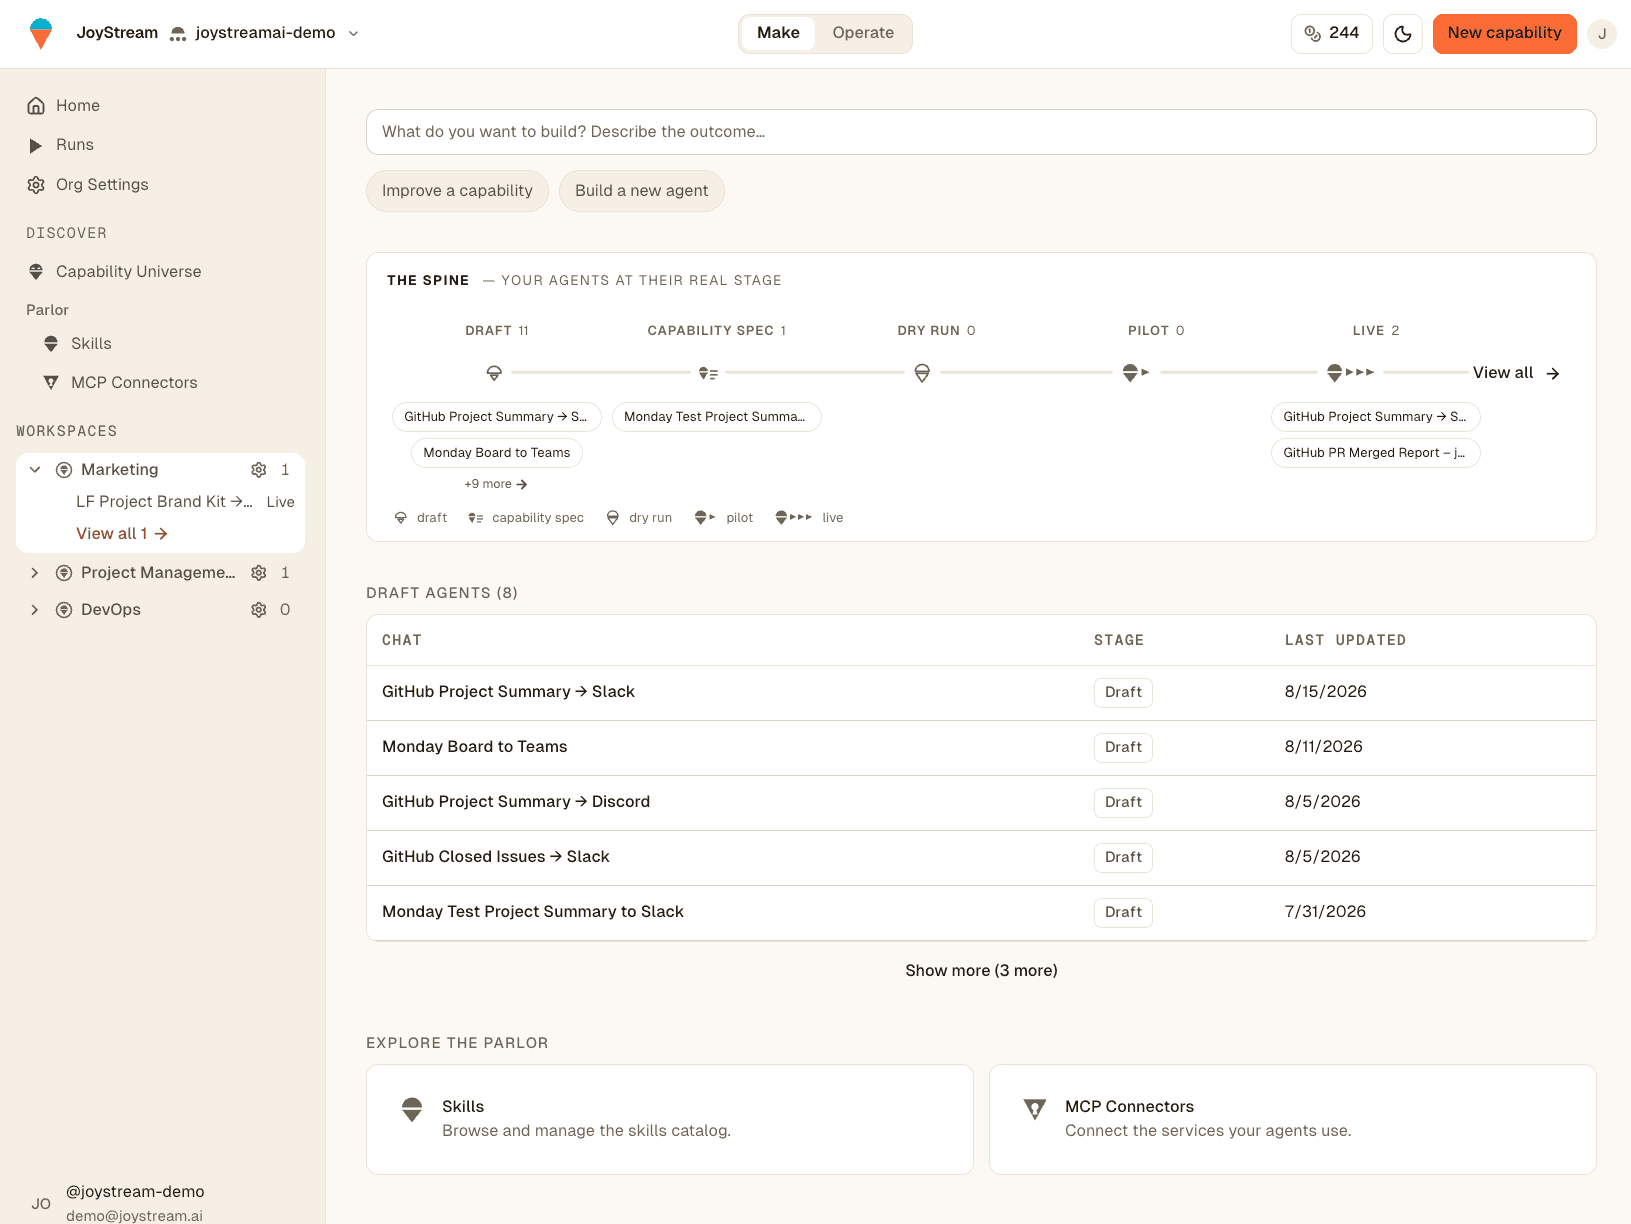Open the draft GitHub Project Summary chip

coord(496,417)
